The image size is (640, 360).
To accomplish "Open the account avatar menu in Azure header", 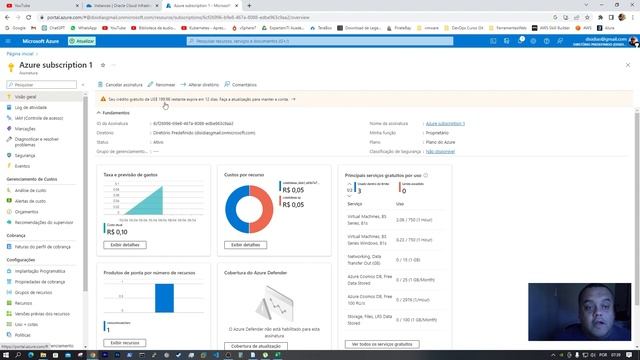I will pyautogui.click(x=633, y=41).
